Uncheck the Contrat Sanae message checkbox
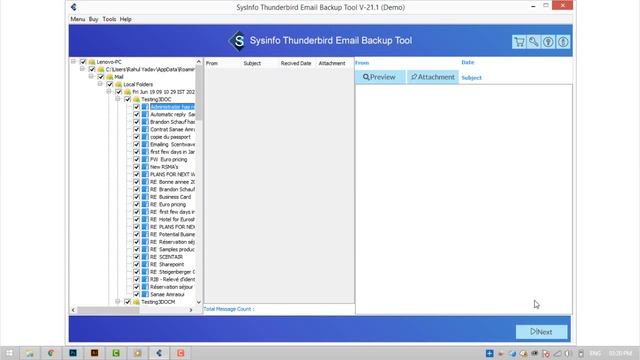The height and width of the screenshot is (360, 640). (136, 129)
